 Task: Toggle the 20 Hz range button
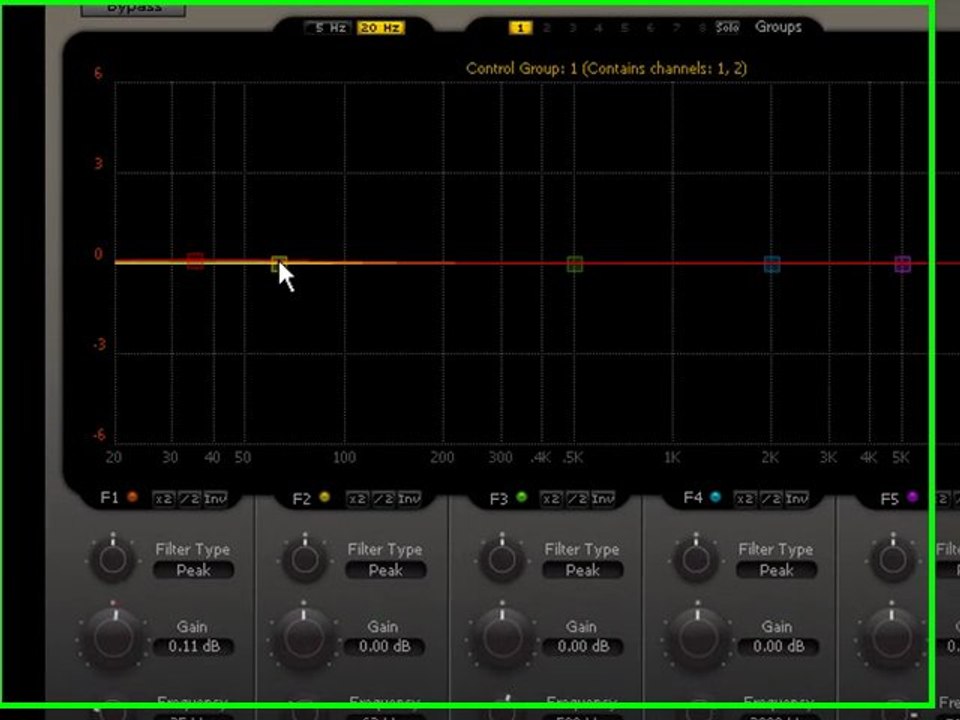click(381, 28)
